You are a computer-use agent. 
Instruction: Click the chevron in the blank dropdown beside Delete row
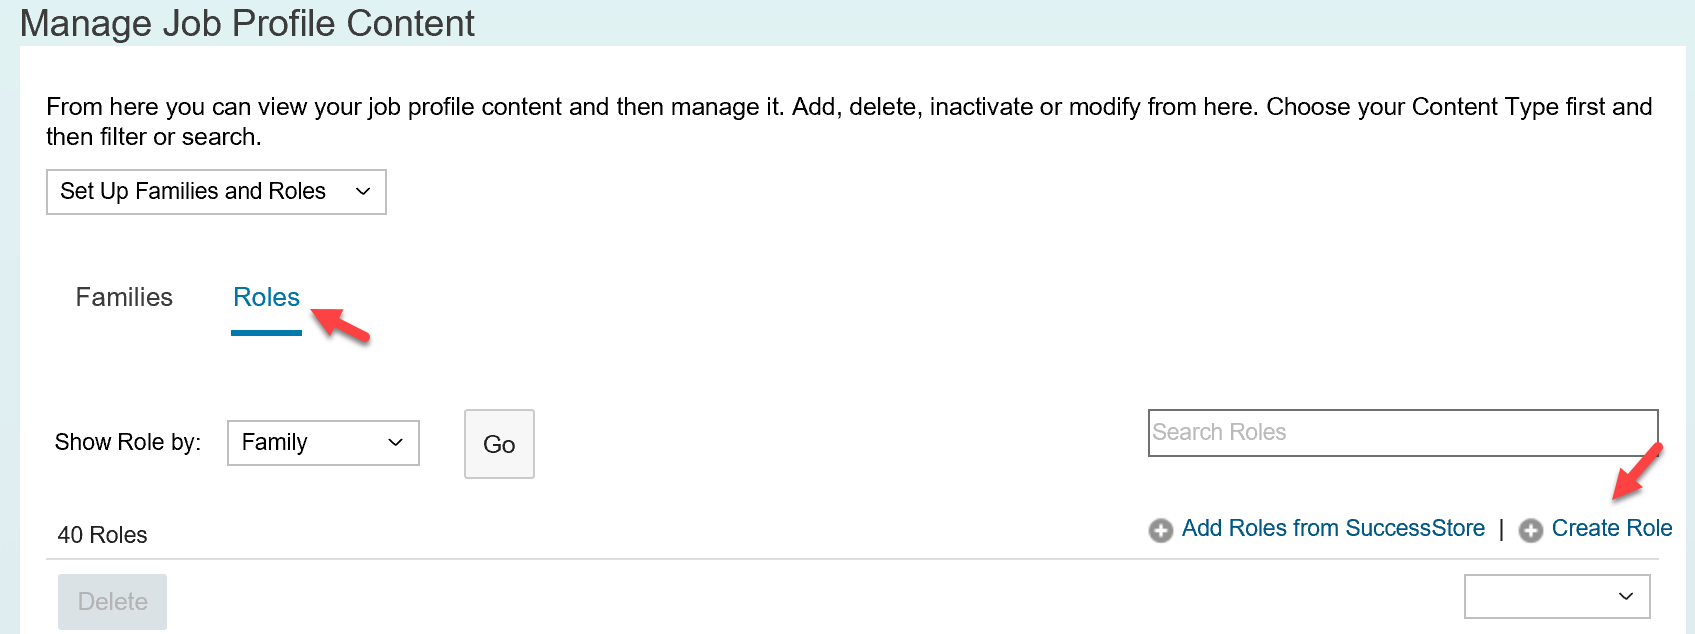pyautogui.click(x=1626, y=596)
